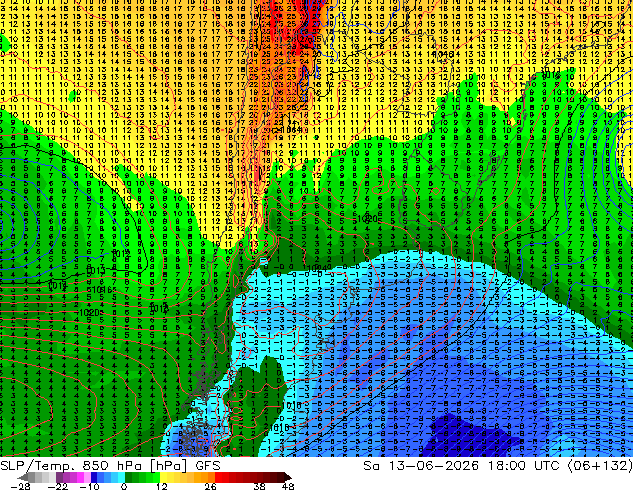Click the "12" label under the color scale

point(161,486)
